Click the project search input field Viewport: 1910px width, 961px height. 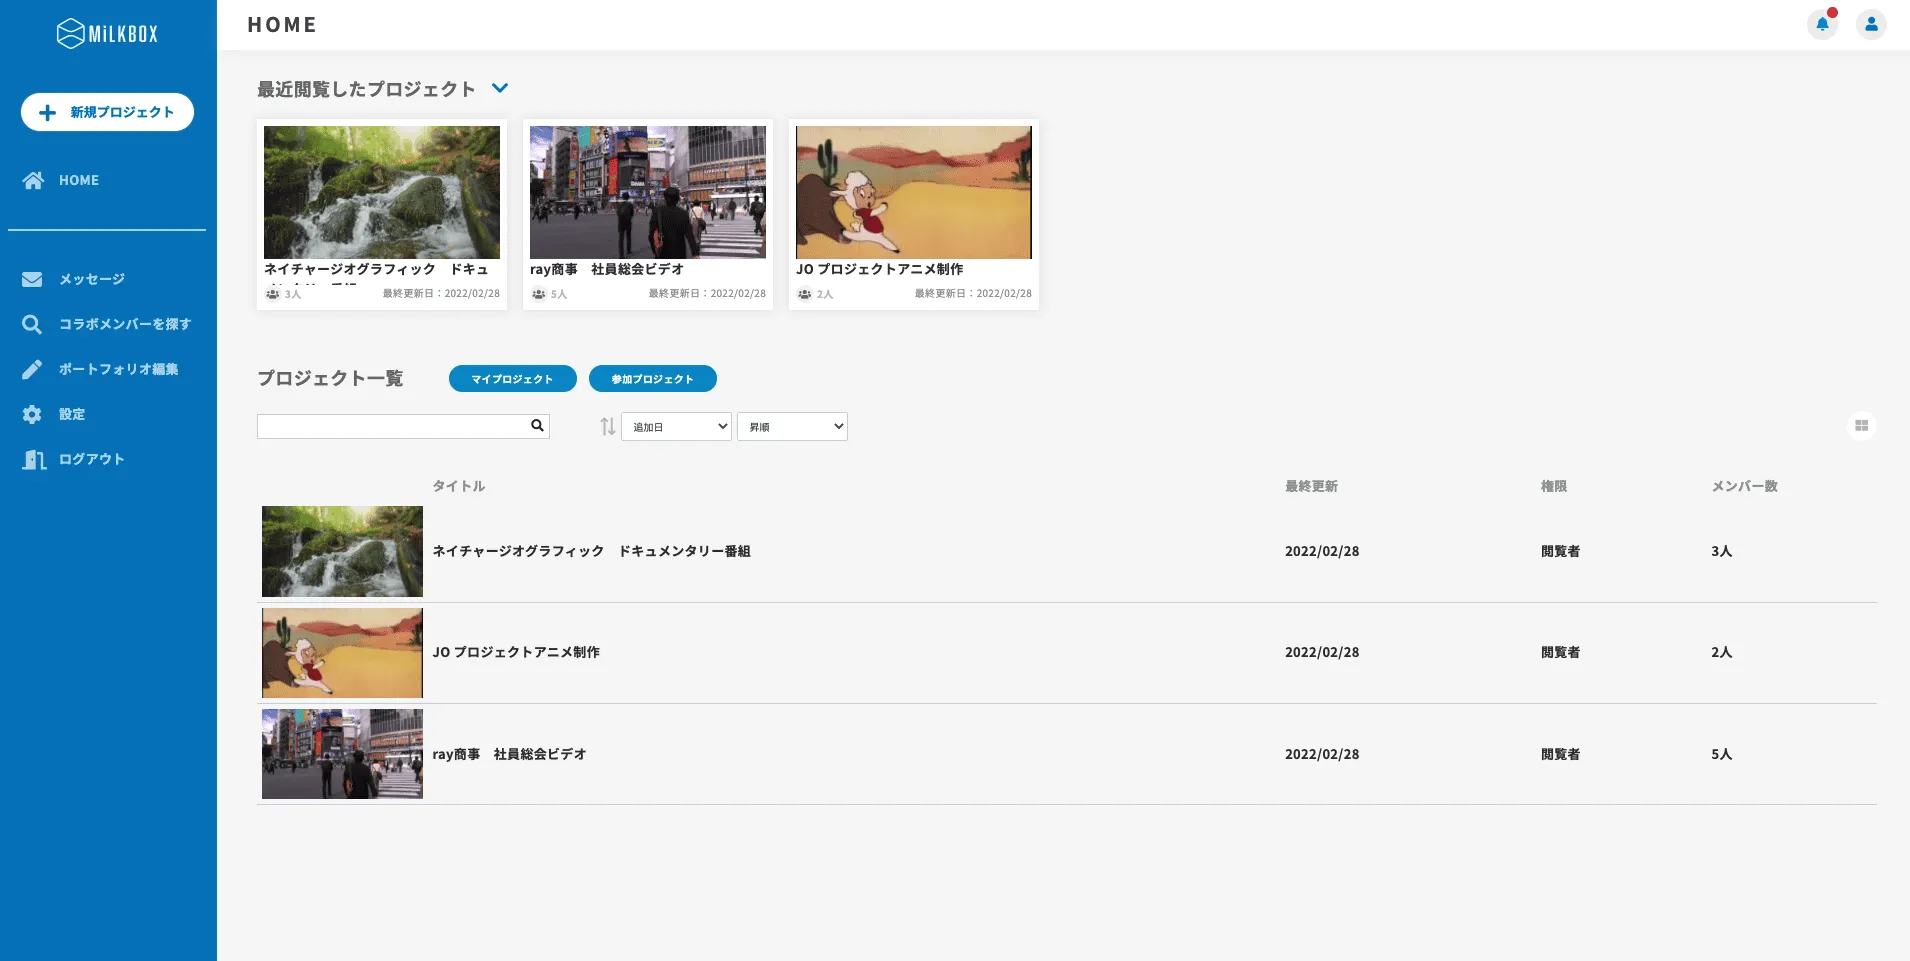click(x=392, y=427)
